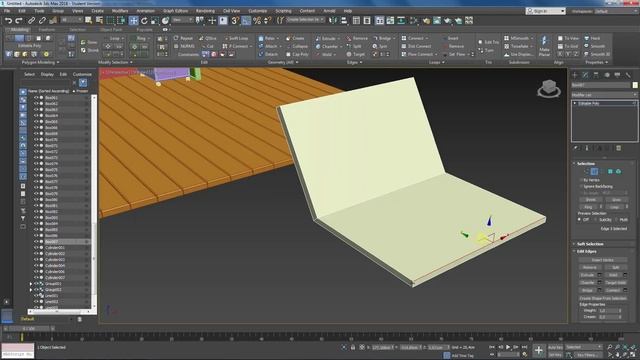
Task: Open the Modifier List dropdown
Action: pos(604,95)
